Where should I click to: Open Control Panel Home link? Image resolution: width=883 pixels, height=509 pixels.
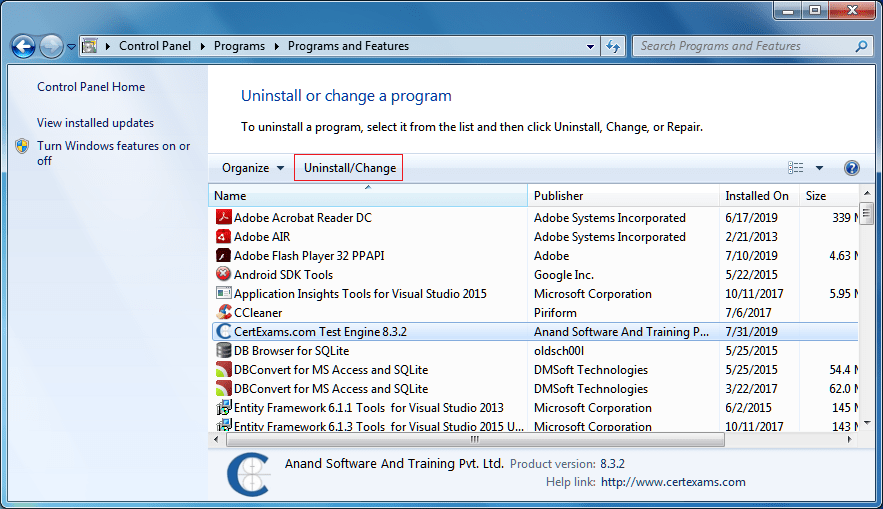point(91,87)
